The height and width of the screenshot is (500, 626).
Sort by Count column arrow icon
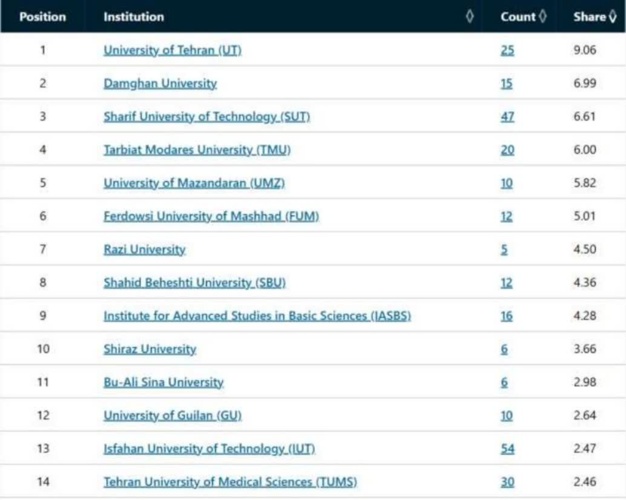click(x=543, y=17)
